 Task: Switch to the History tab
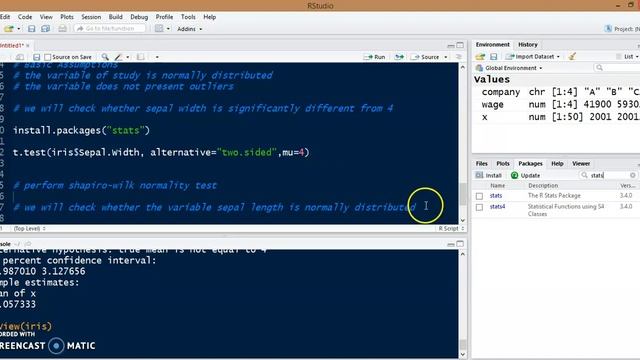[x=528, y=44]
